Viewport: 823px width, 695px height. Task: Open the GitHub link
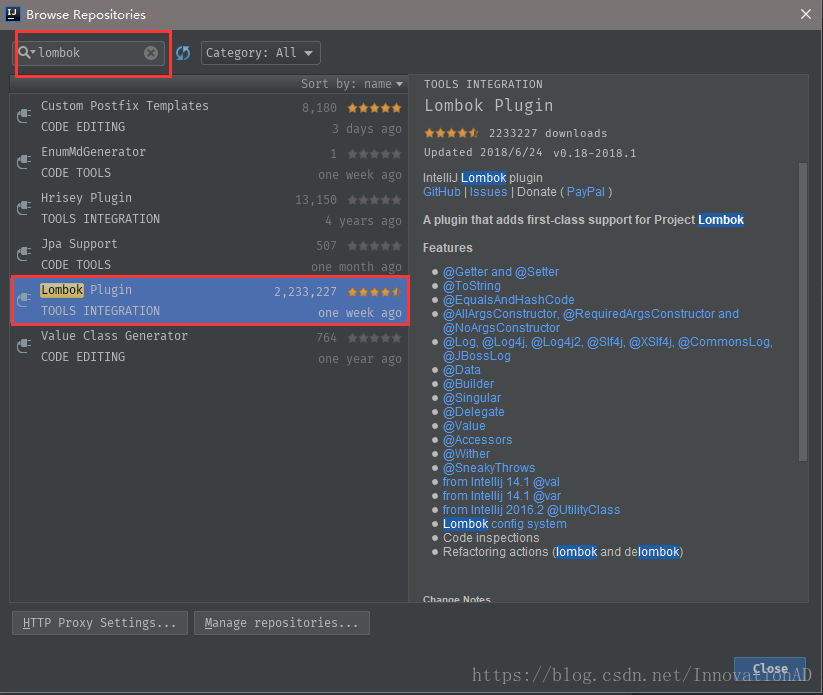point(441,192)
